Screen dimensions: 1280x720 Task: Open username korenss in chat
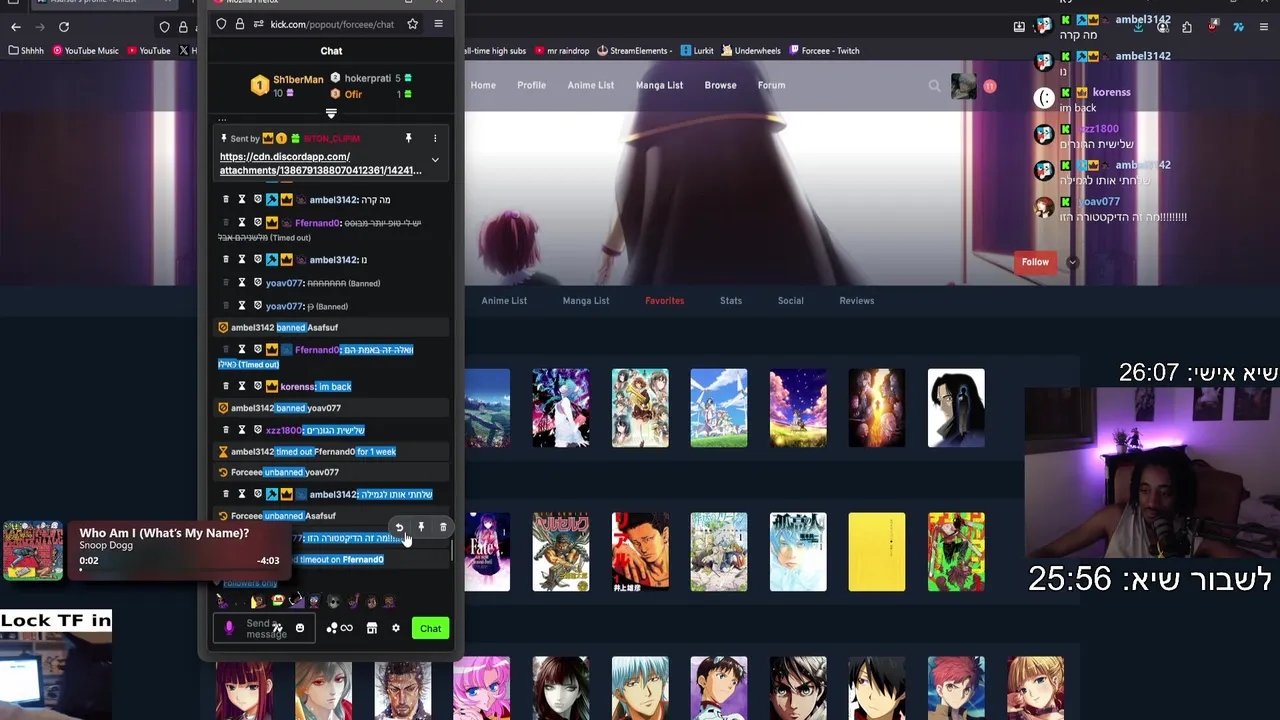point(297,386)
